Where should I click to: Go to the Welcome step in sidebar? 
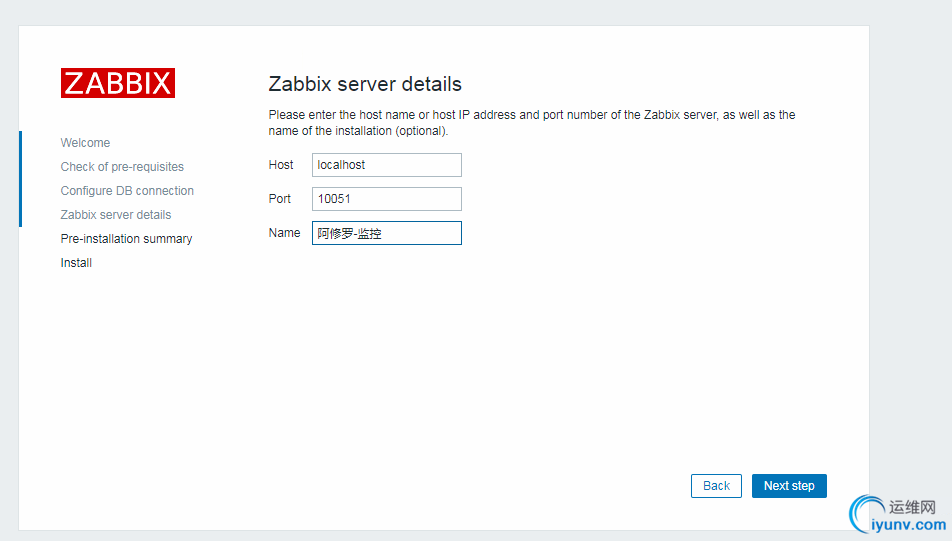coord(85,143)
